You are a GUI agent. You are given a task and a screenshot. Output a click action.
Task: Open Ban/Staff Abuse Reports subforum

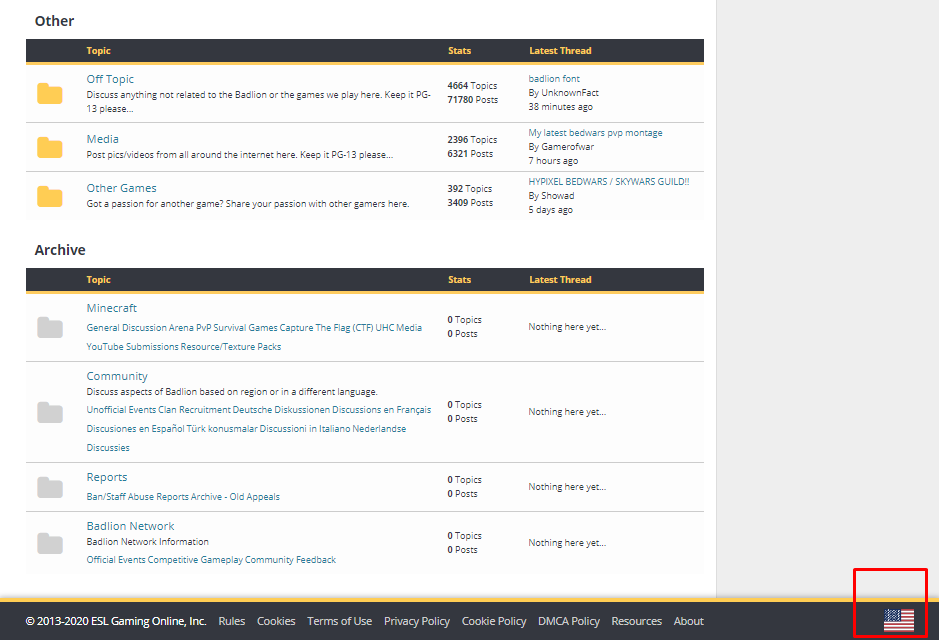pyautogui.click(x=138, y=497)
